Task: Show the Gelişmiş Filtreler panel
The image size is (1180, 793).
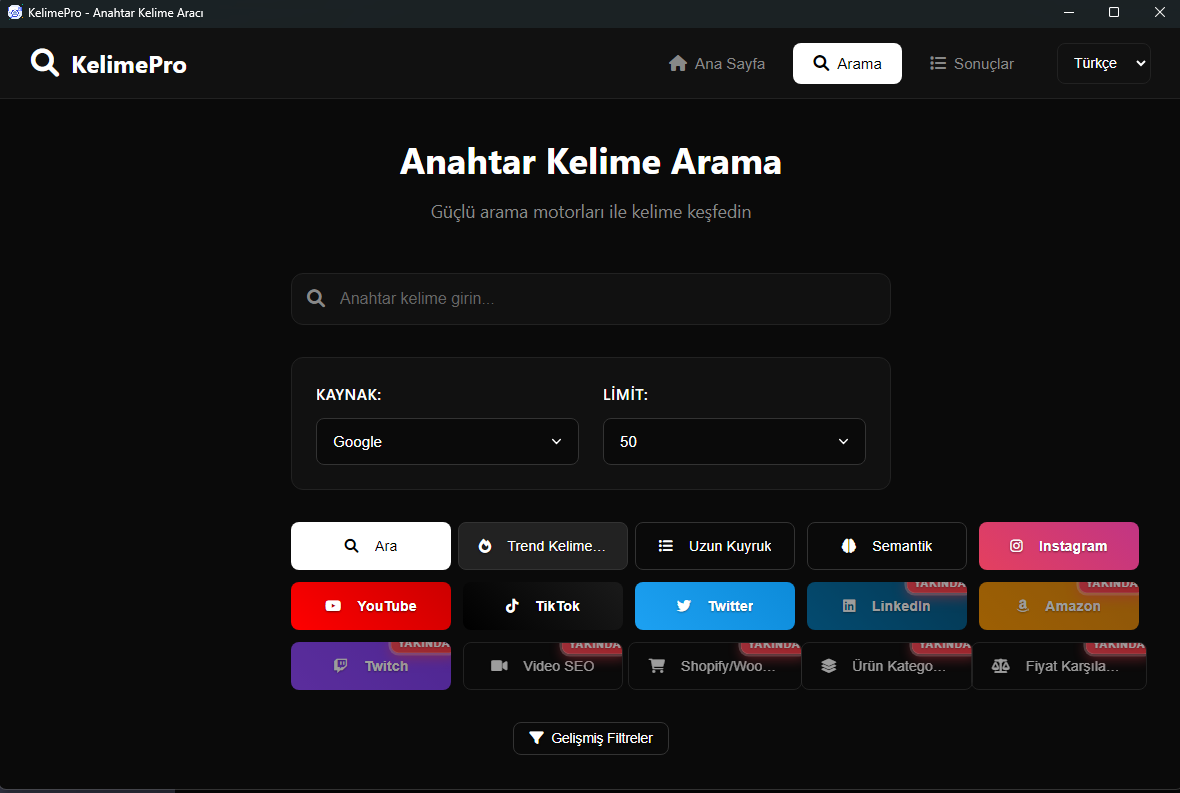Action: click(591, 738)
